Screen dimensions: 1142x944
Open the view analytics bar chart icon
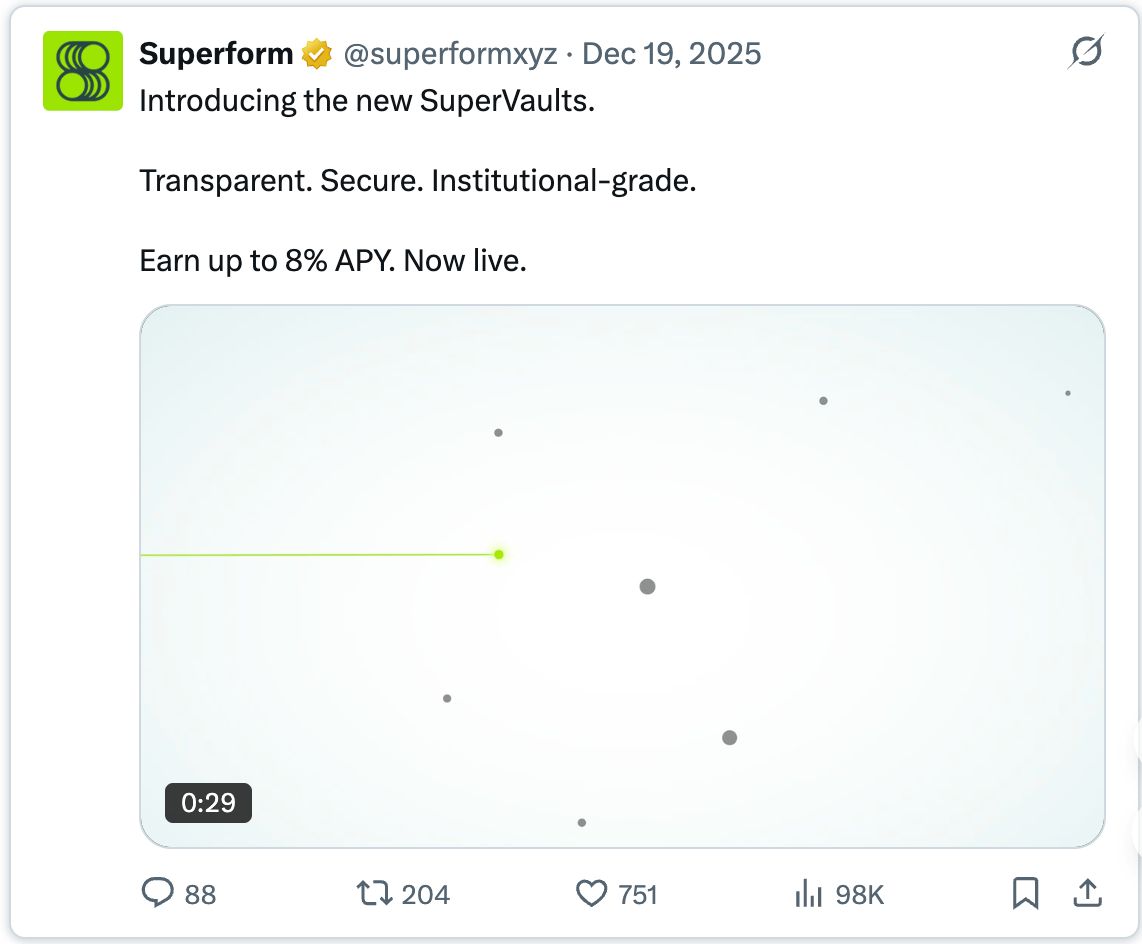tap(808, 893)
